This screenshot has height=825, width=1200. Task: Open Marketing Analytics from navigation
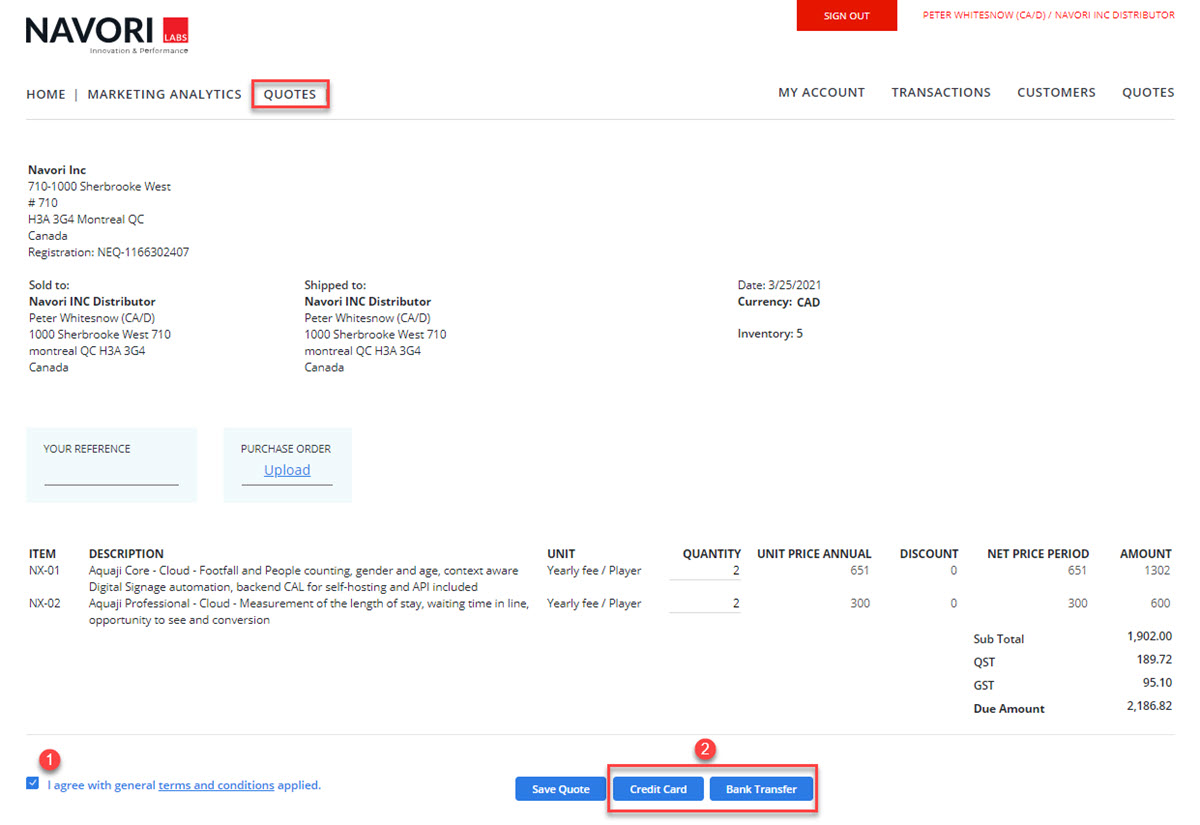click(164, 94)
